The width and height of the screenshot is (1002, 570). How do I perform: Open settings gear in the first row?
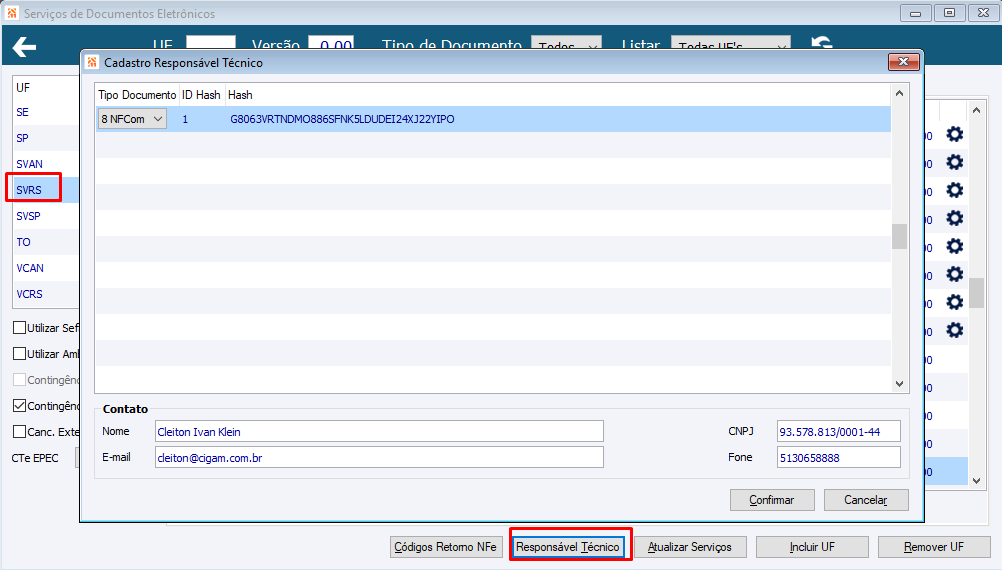coord(955,134)
